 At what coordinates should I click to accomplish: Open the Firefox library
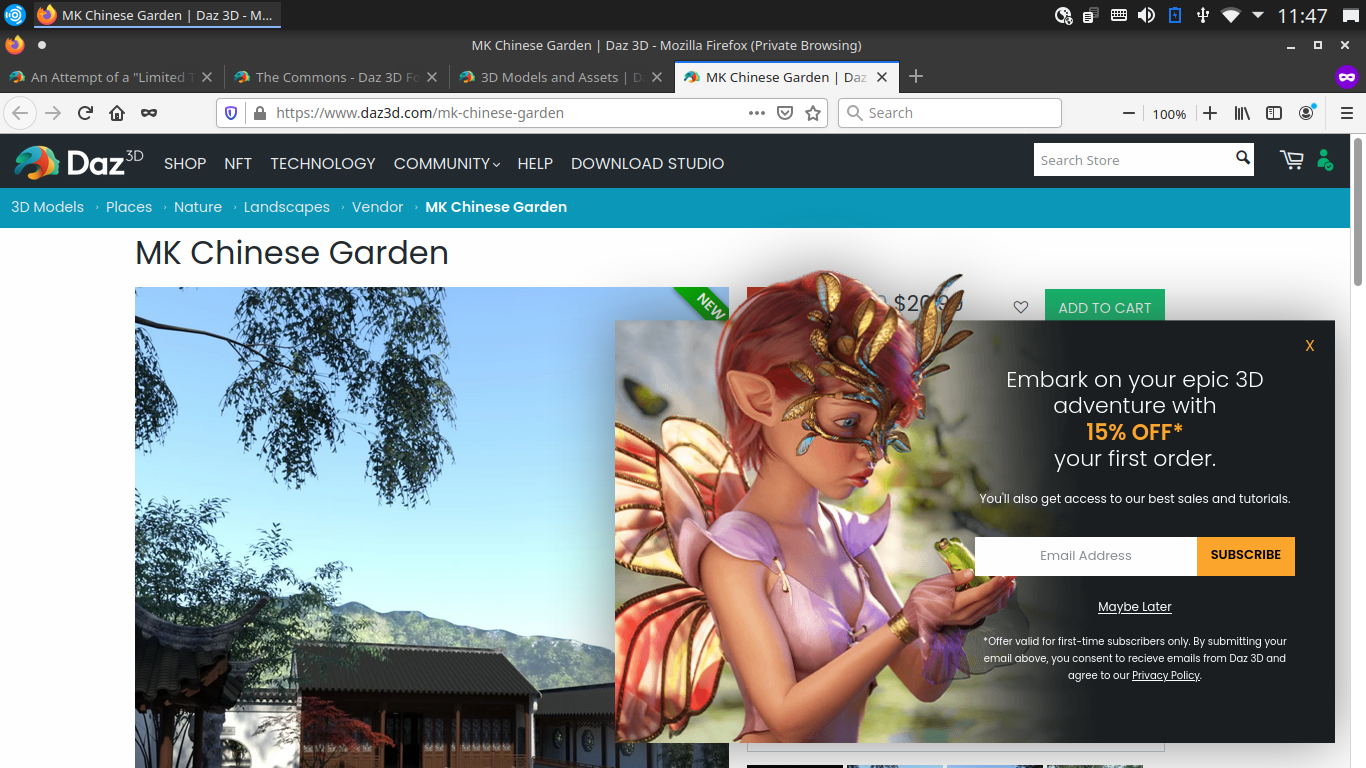pos(1242,113)
